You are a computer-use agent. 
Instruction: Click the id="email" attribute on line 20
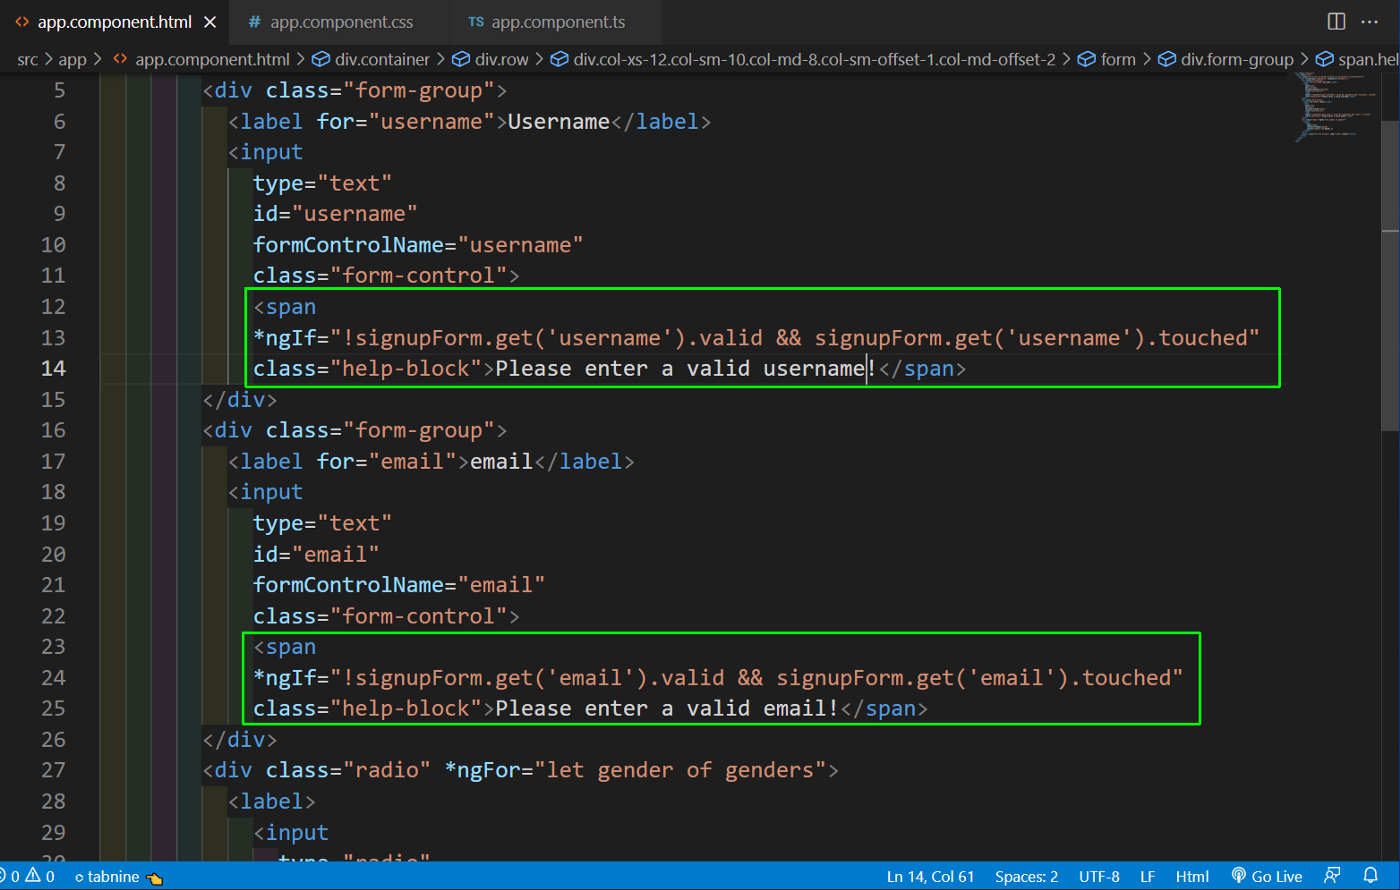(x=316, y=553)
